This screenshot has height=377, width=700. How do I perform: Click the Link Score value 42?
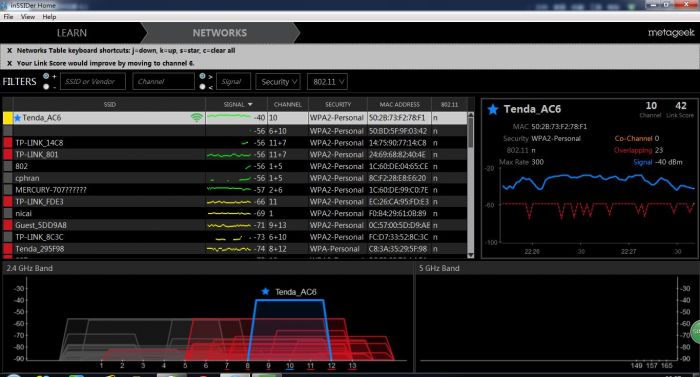[x=680, y=106]
